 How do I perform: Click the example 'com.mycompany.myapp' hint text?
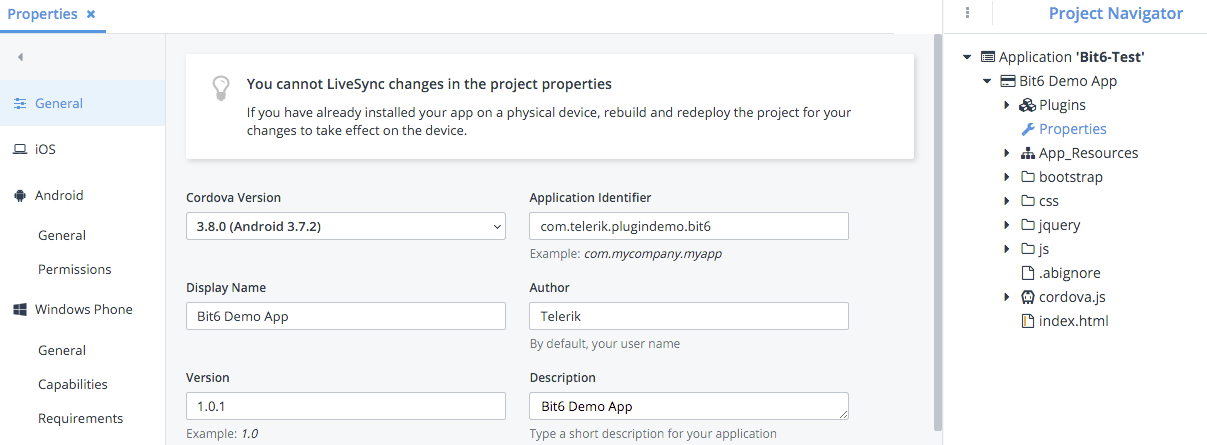[652, 253]
